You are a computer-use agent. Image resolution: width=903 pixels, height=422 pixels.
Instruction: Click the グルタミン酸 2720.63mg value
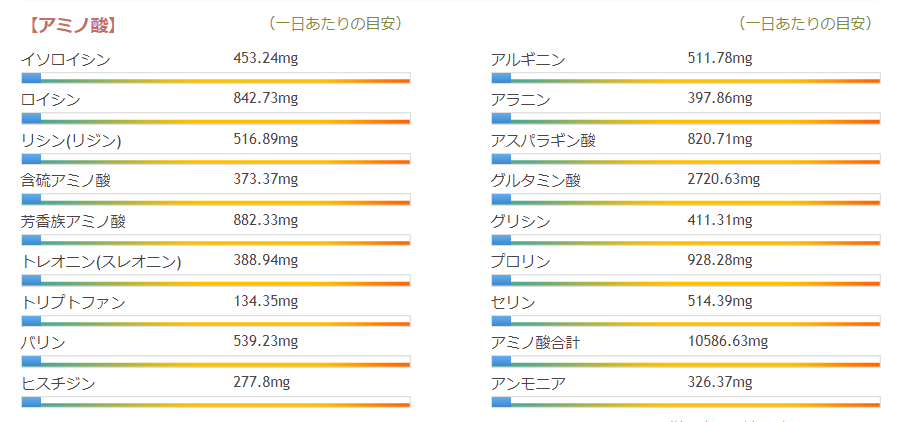[724, 180]
